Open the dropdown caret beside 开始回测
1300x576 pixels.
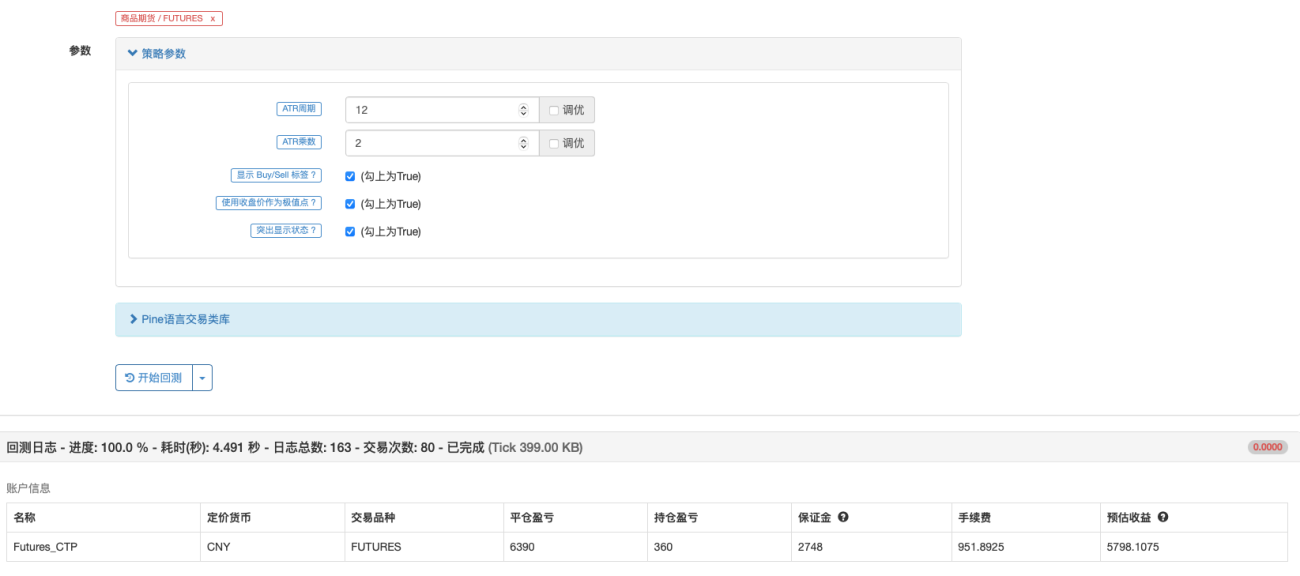coord(202,377)
